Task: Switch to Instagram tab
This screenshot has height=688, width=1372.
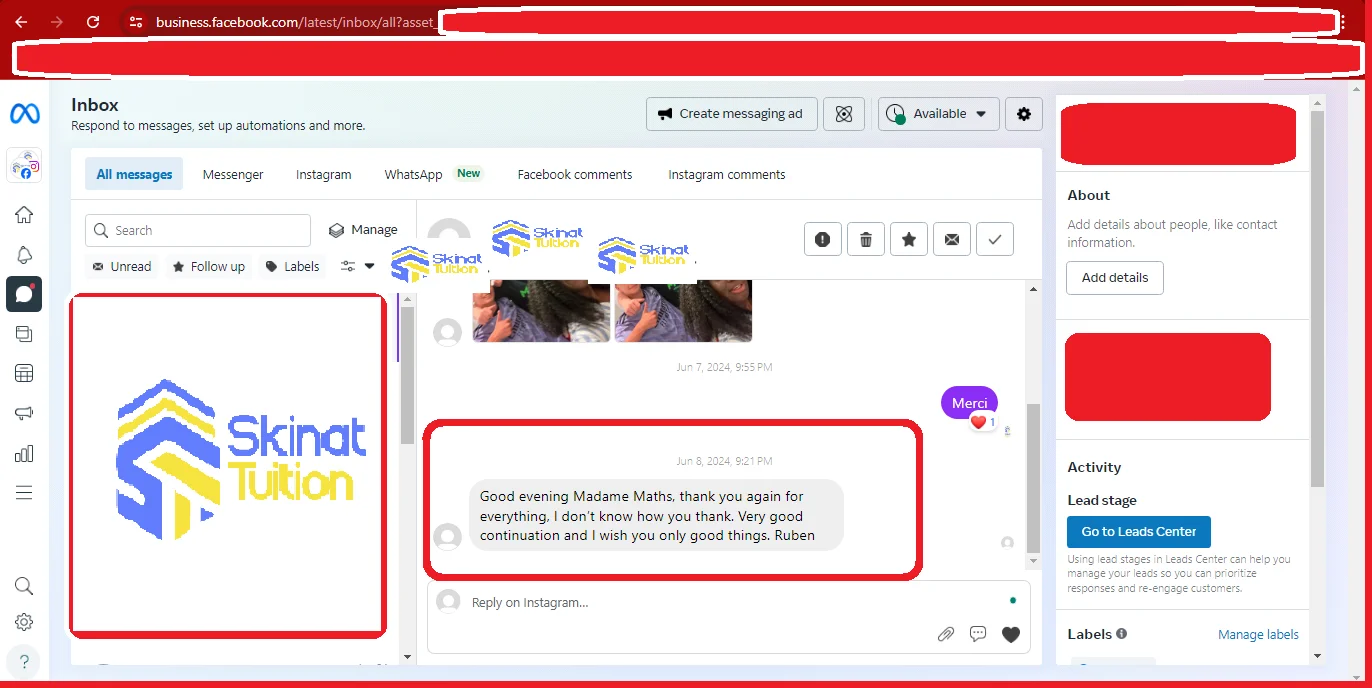Action: tap(324, 174)
